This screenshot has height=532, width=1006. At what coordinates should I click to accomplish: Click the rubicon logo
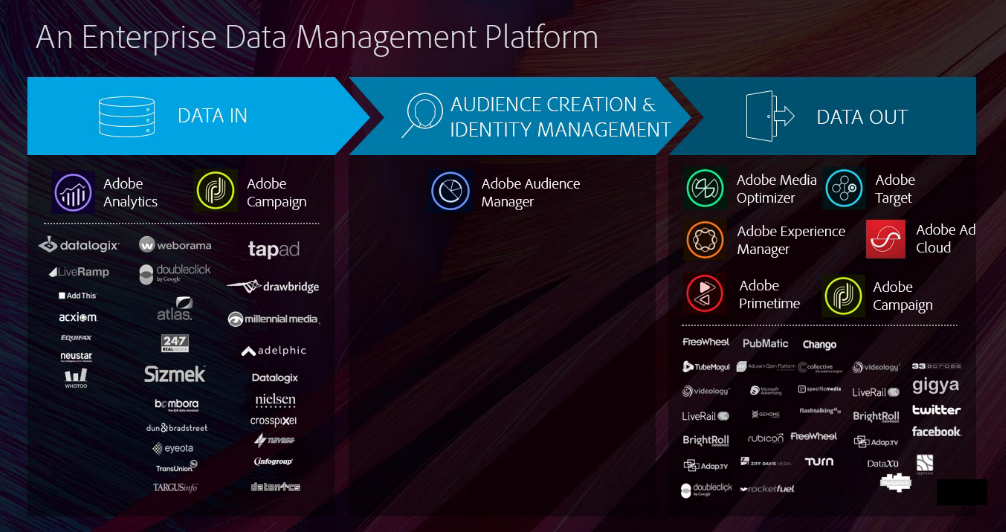point(765,439)
